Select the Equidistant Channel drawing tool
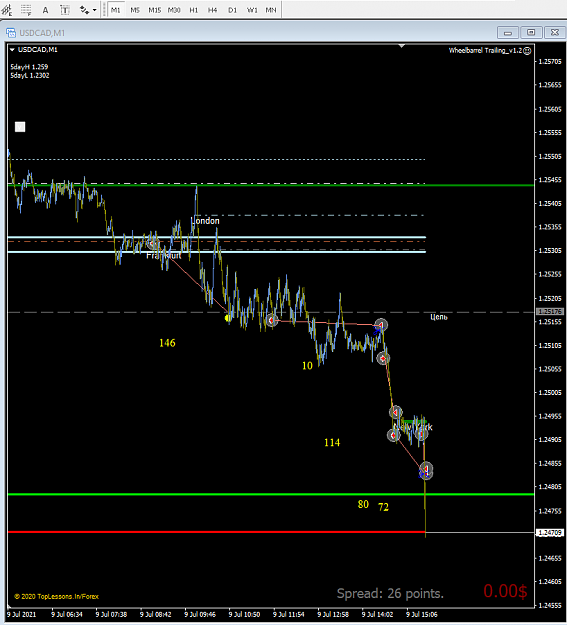Image resolution: width=567 pixels, height=625 pixels. coord(7,10)
